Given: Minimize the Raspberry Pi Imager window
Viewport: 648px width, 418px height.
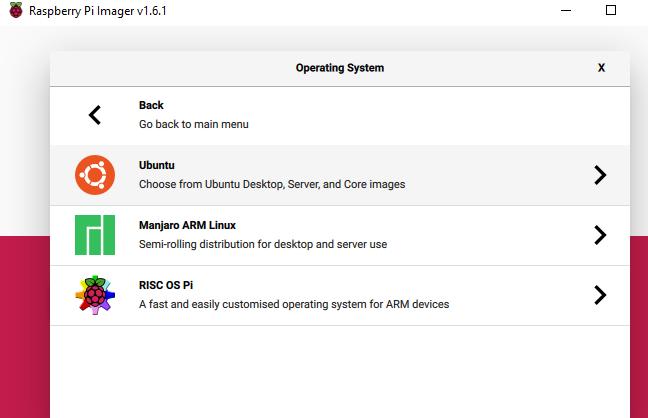Looking at the screenshot, I should click(566, 10).
